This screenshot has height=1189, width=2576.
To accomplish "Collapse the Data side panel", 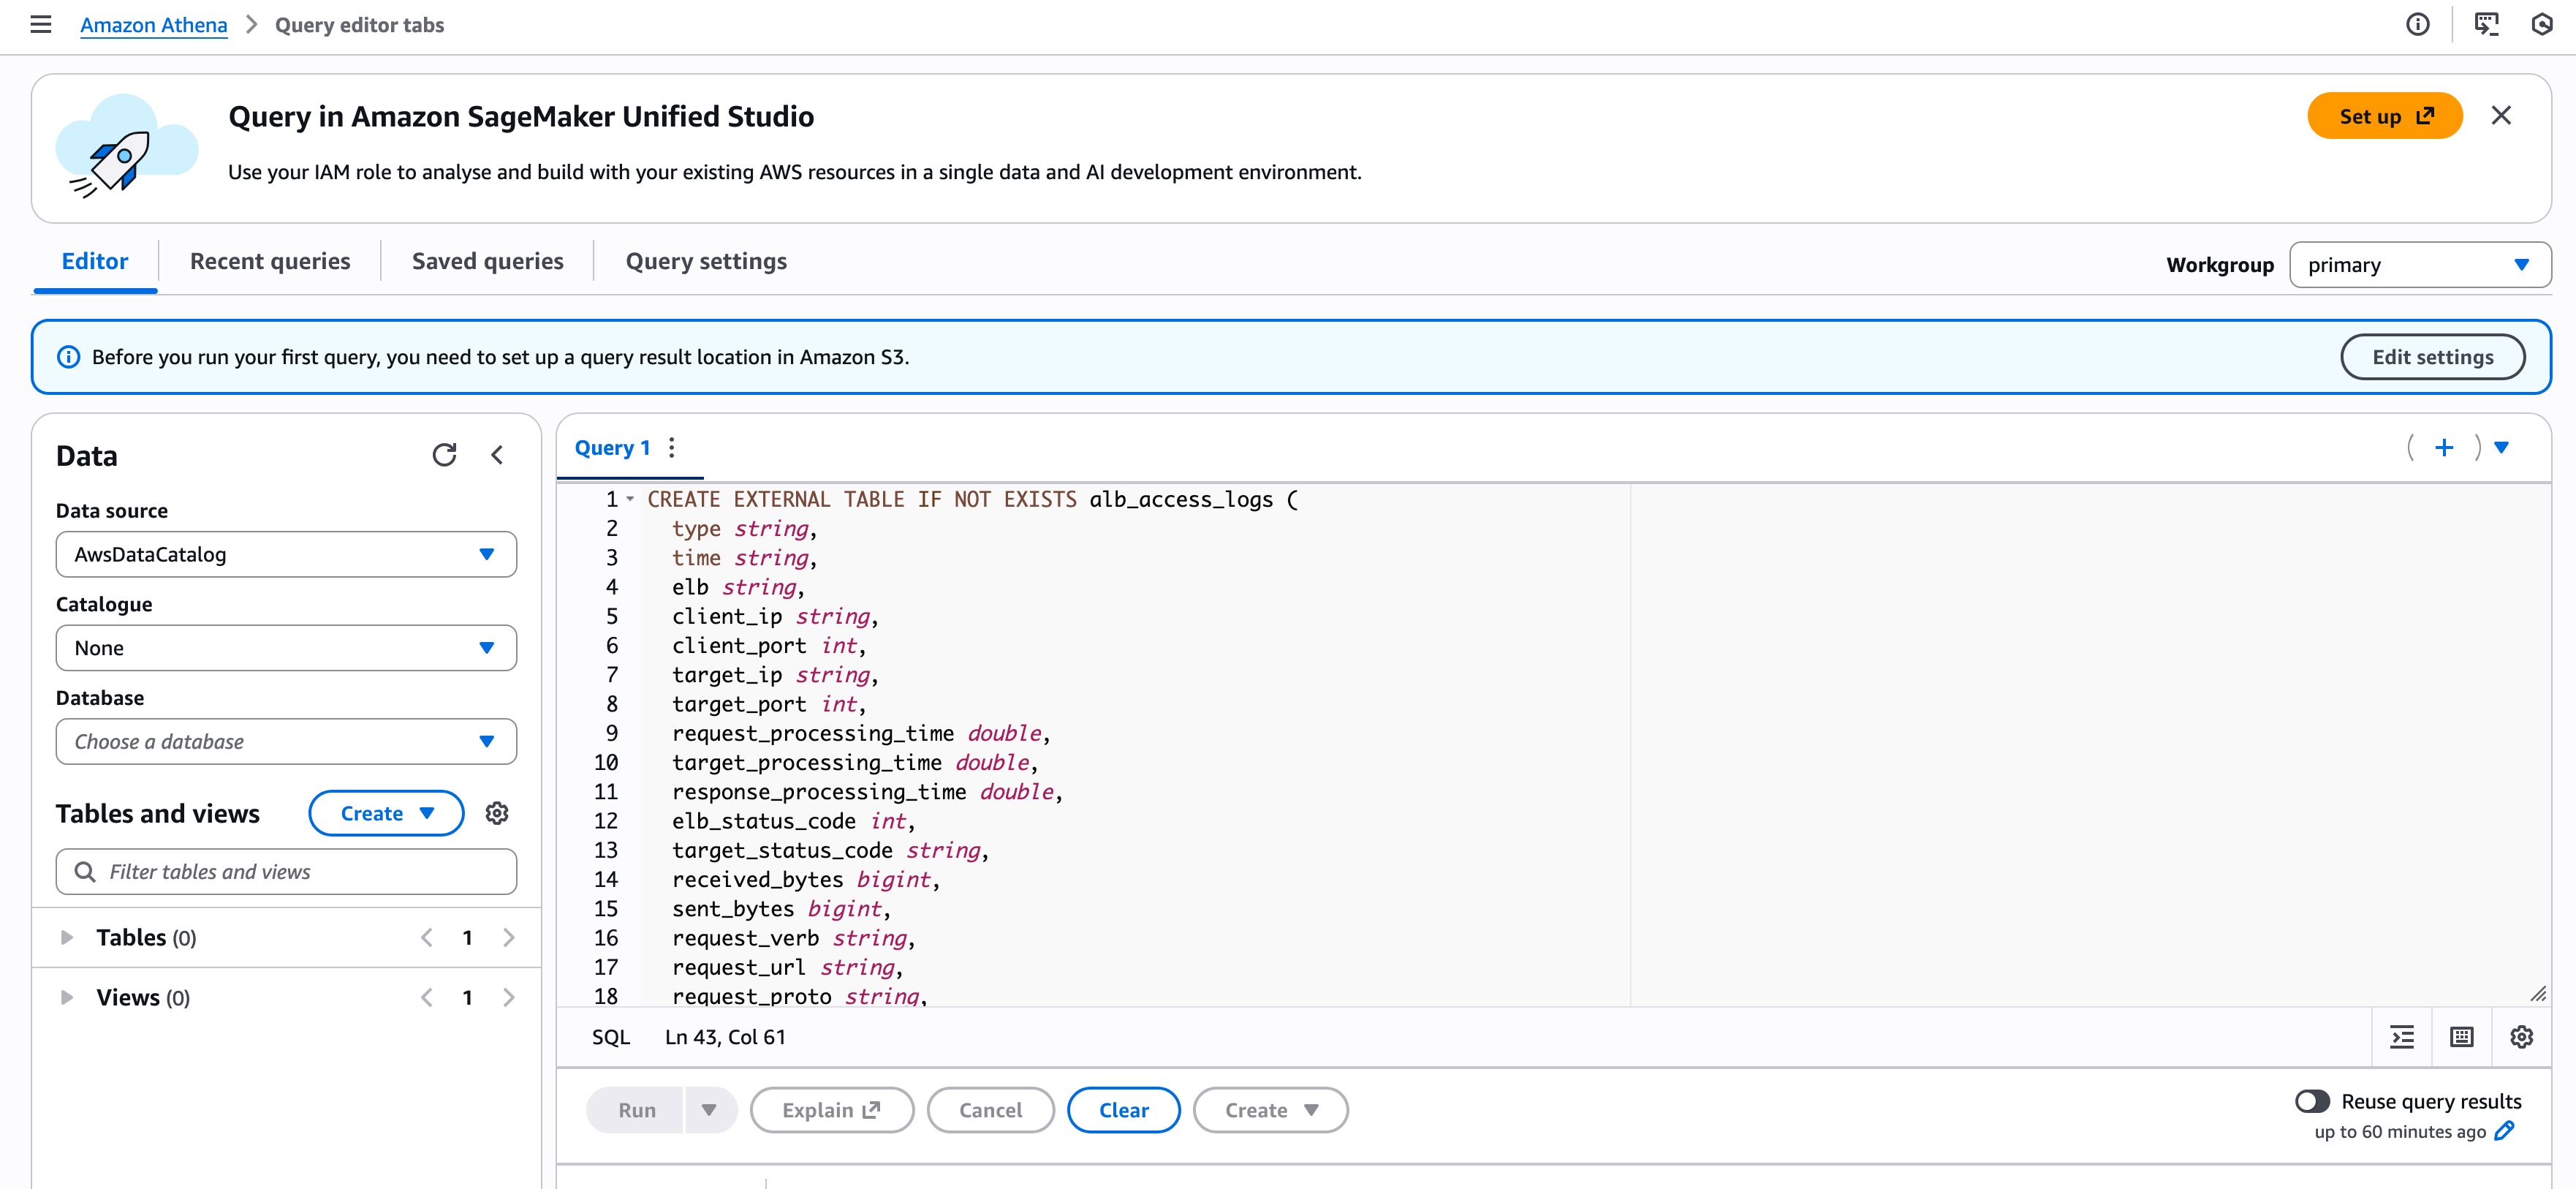I will (x=497, y=455).
